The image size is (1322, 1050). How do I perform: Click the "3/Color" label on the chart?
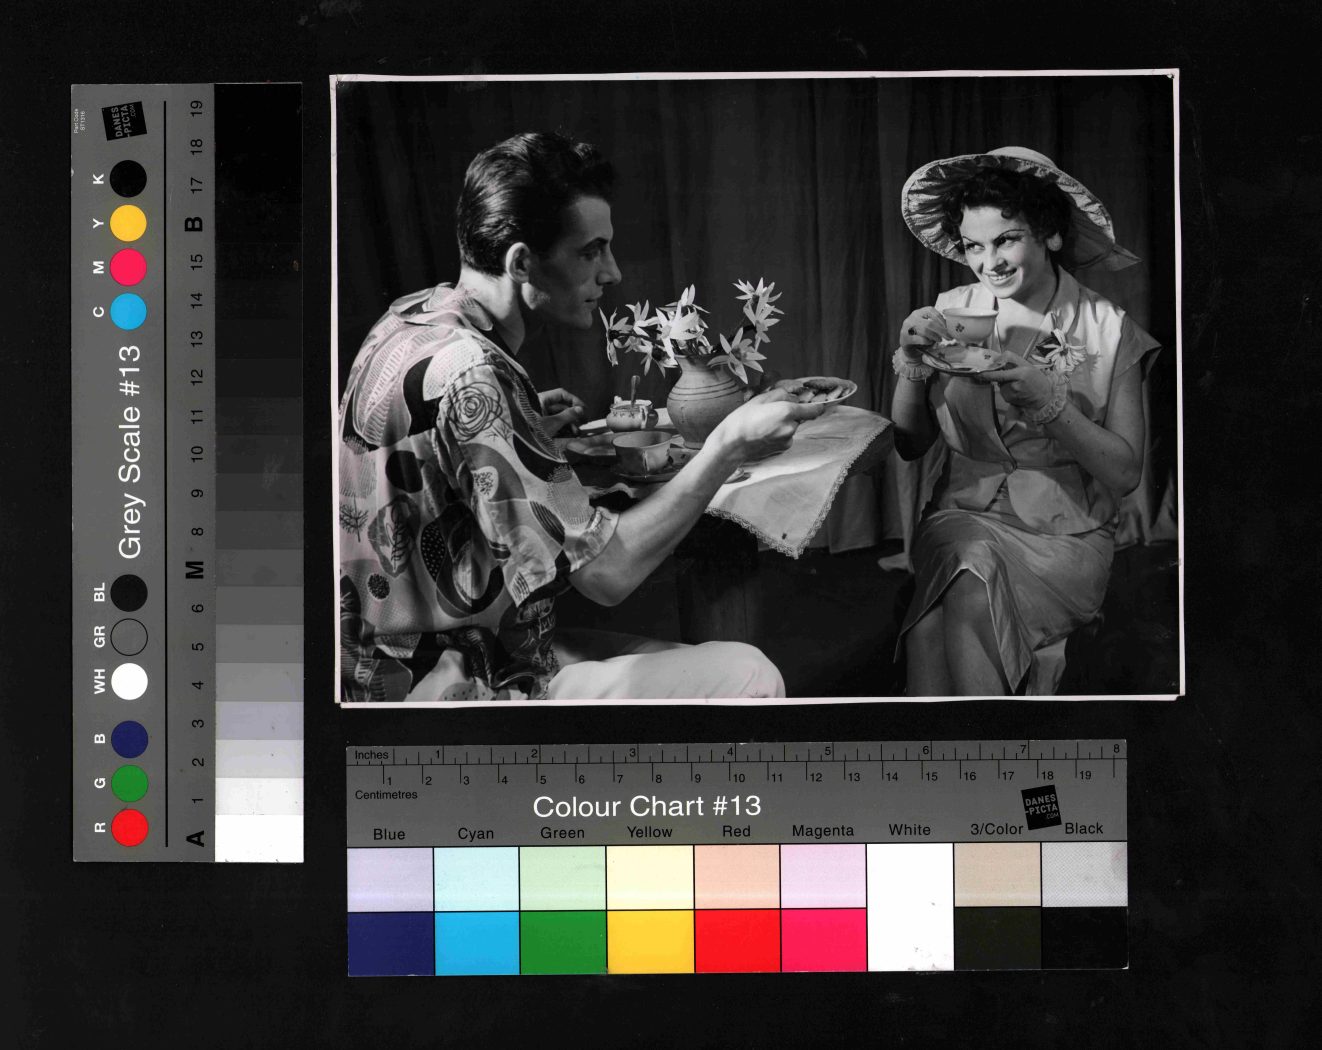click(996, 829)
